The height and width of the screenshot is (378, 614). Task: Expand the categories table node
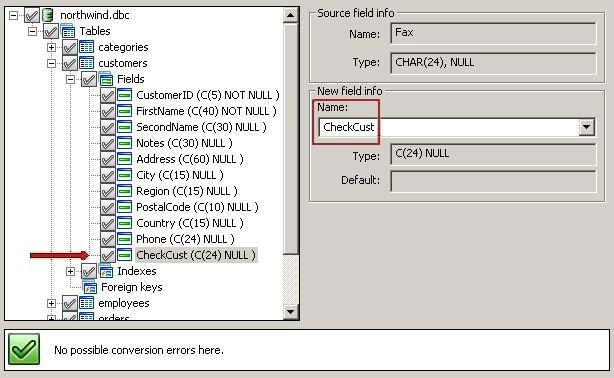coord(51,47)
